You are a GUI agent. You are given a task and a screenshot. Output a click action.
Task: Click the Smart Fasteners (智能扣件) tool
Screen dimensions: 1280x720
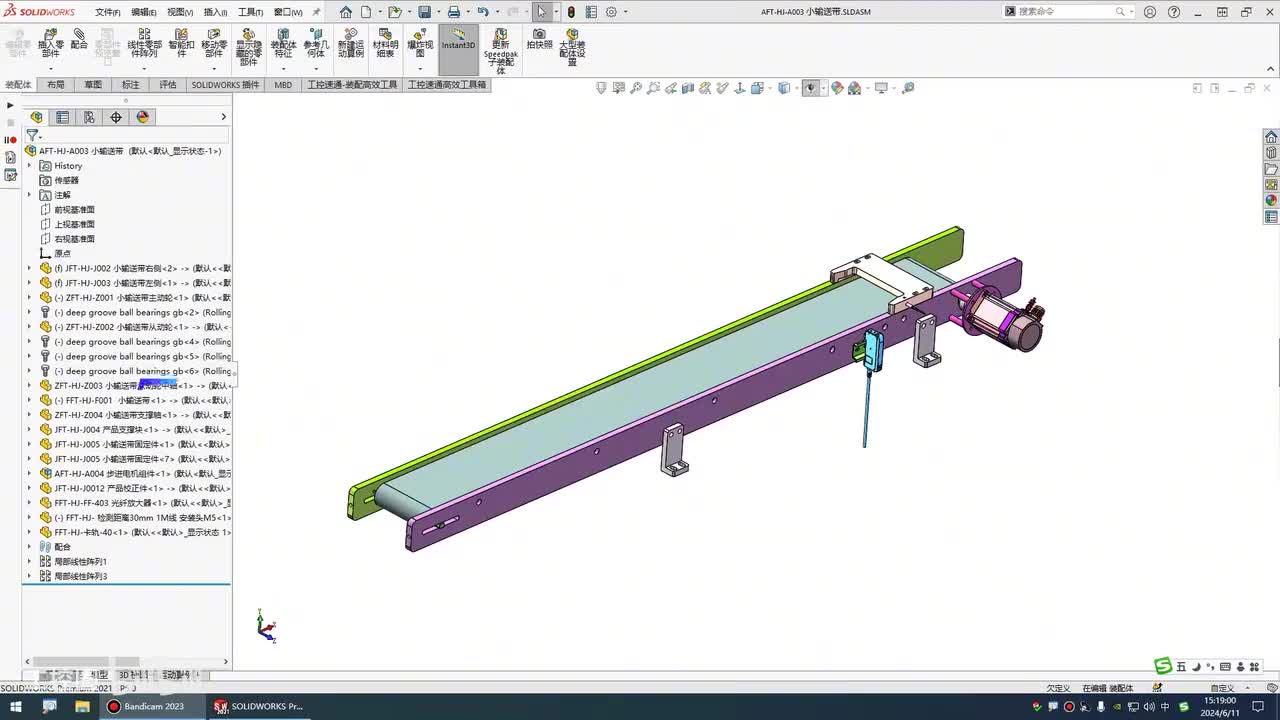pyautogui.click(x=181, y=43)
